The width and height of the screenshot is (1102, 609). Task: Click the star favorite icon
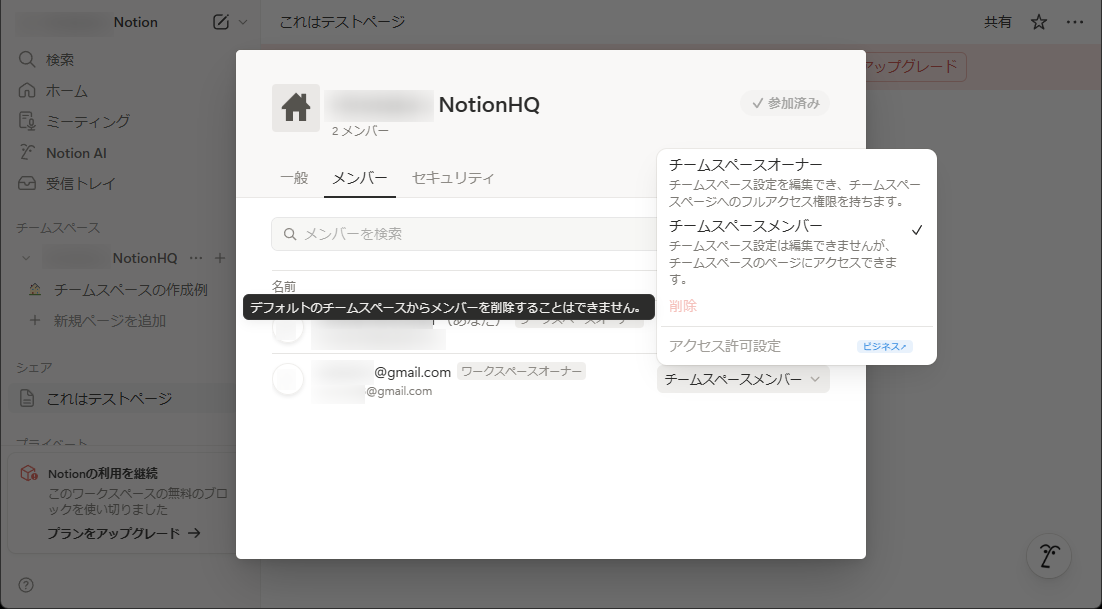click(x=1039, y=22)
